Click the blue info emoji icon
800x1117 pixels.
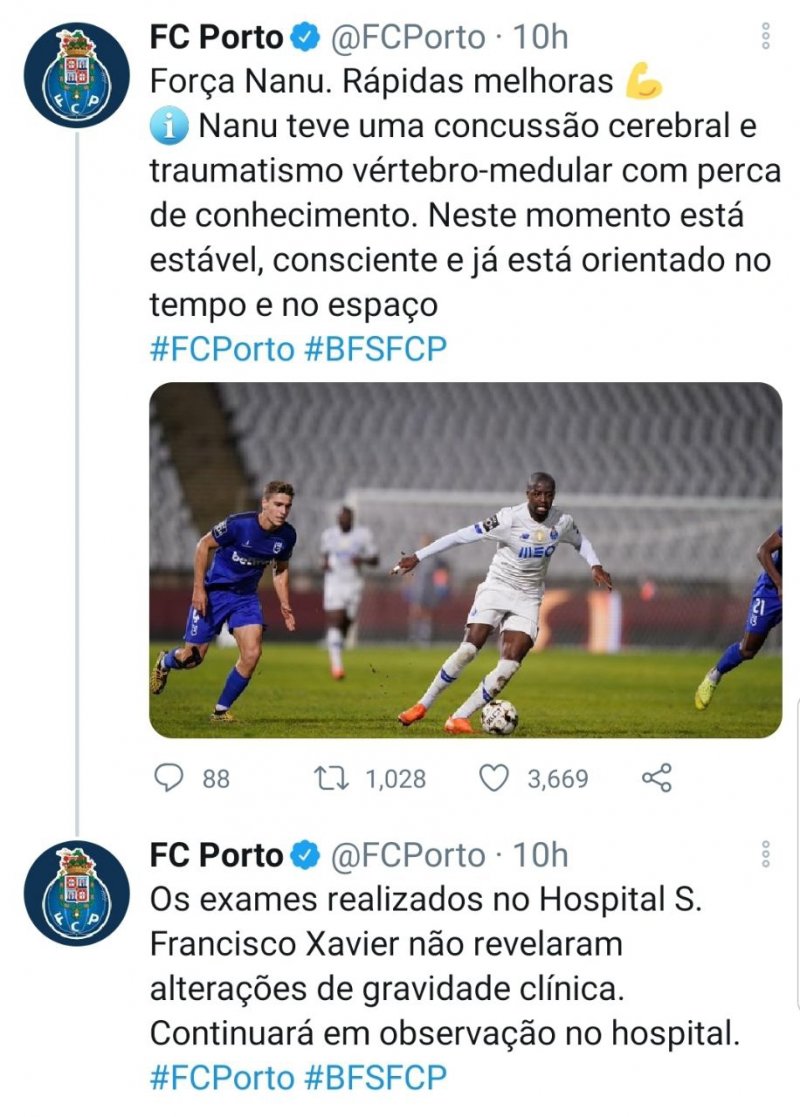(167, 127)
